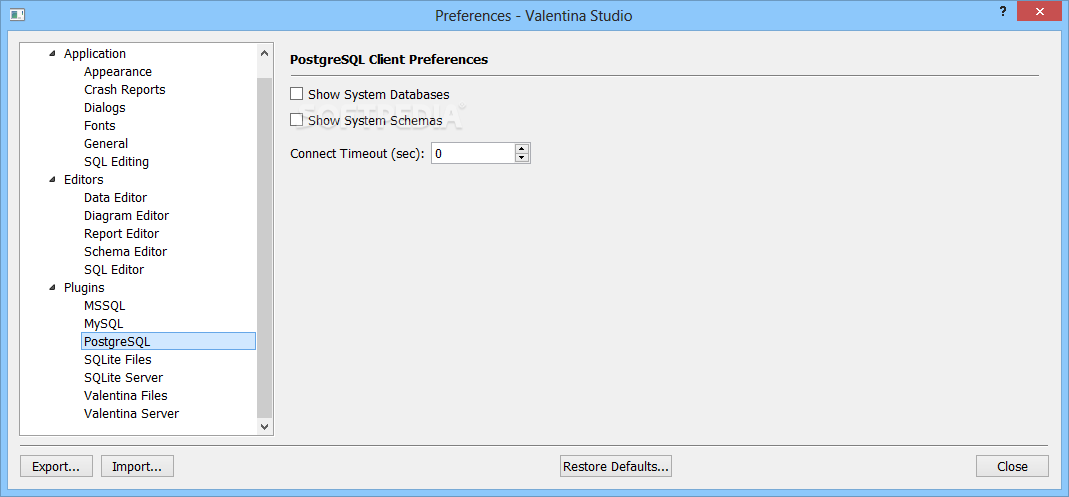Select the MySQL plugin preferences
Screen dimensions: 1069x497
104,323
